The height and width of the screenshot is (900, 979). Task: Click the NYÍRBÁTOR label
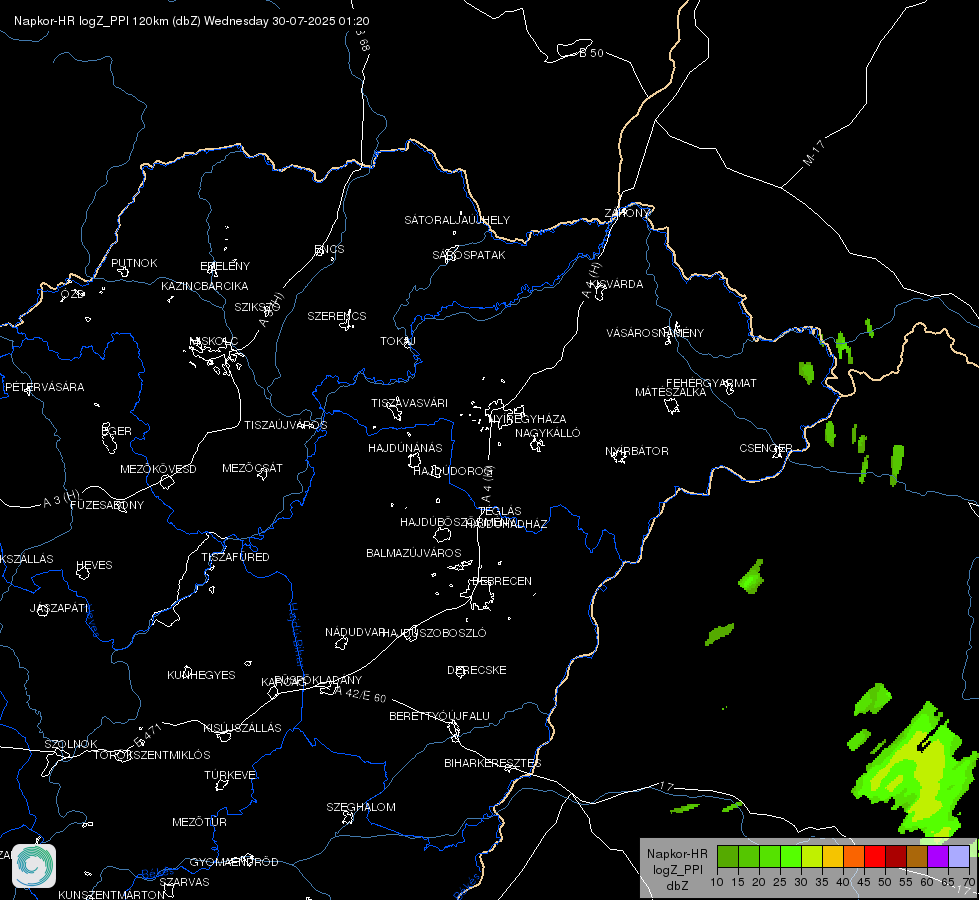click(637, 451)
